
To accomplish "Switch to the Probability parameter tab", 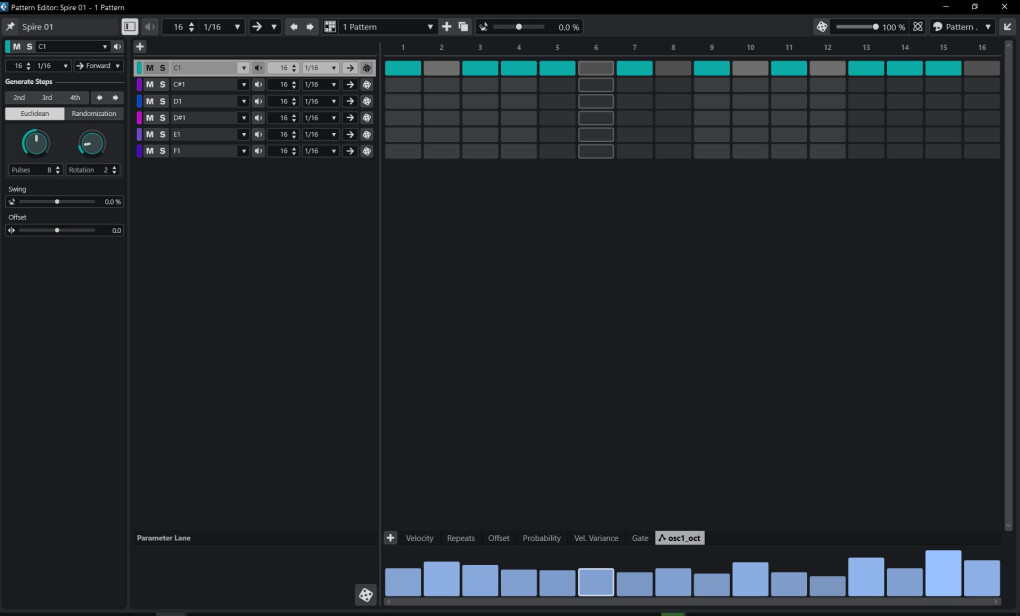I will click(x=541, y=538).
